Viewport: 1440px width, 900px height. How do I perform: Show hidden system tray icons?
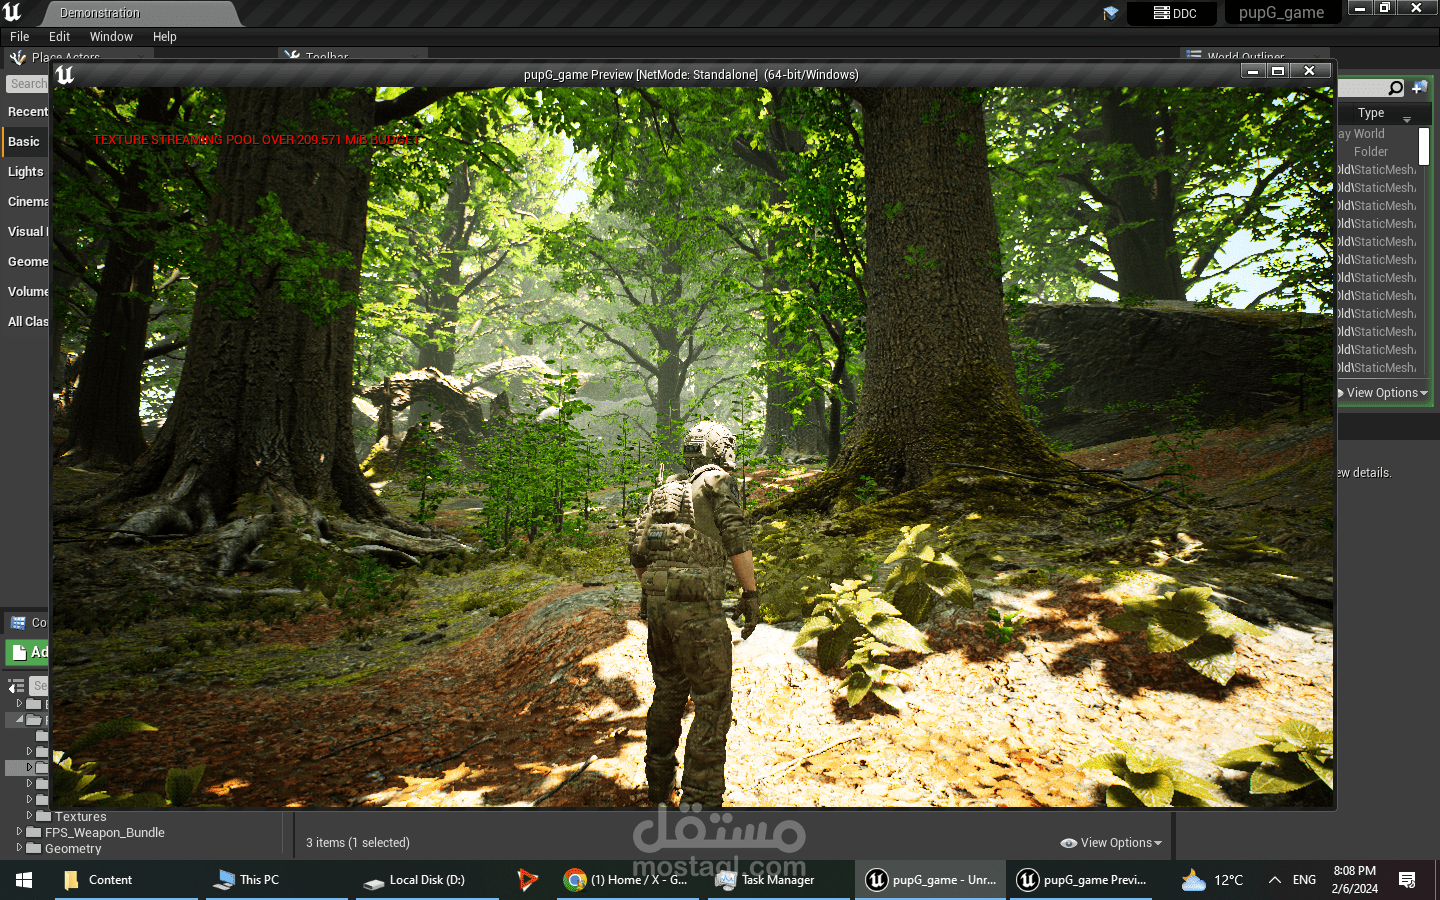(1274, 880)
